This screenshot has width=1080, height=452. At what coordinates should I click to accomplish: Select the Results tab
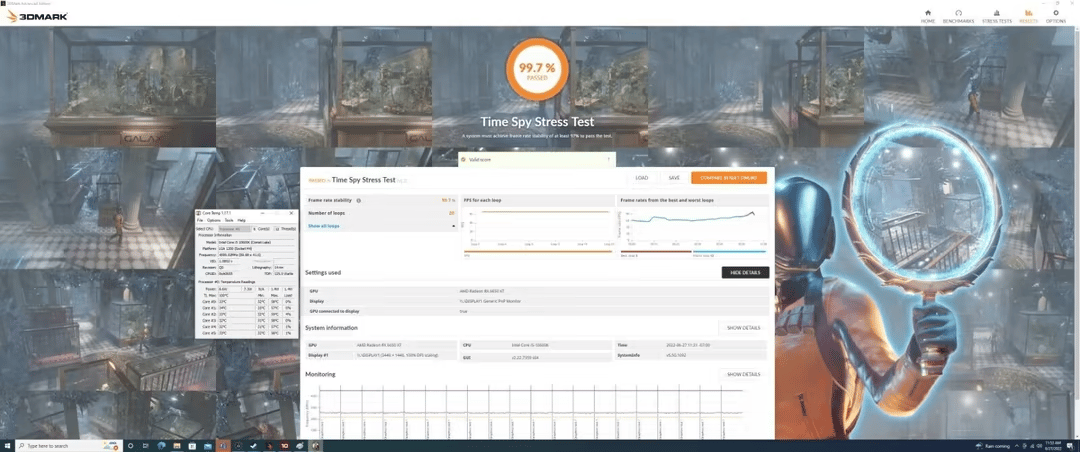(1028, 17)
